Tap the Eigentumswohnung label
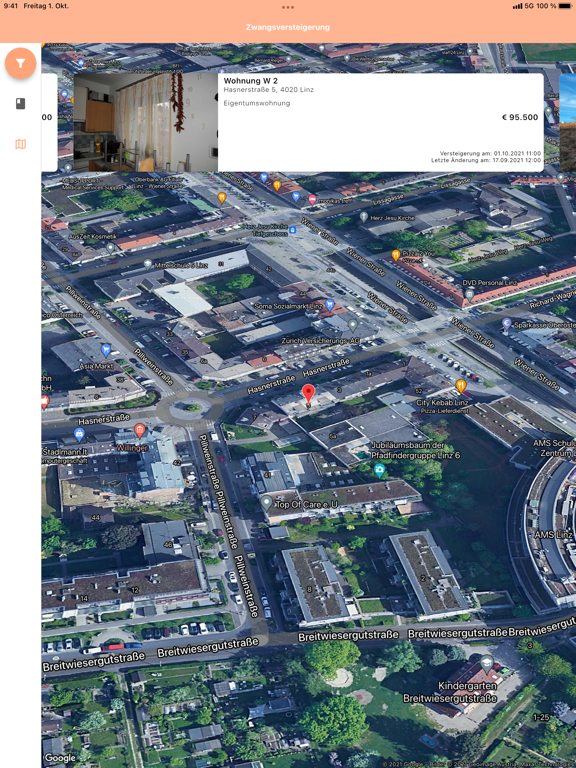 257,103
